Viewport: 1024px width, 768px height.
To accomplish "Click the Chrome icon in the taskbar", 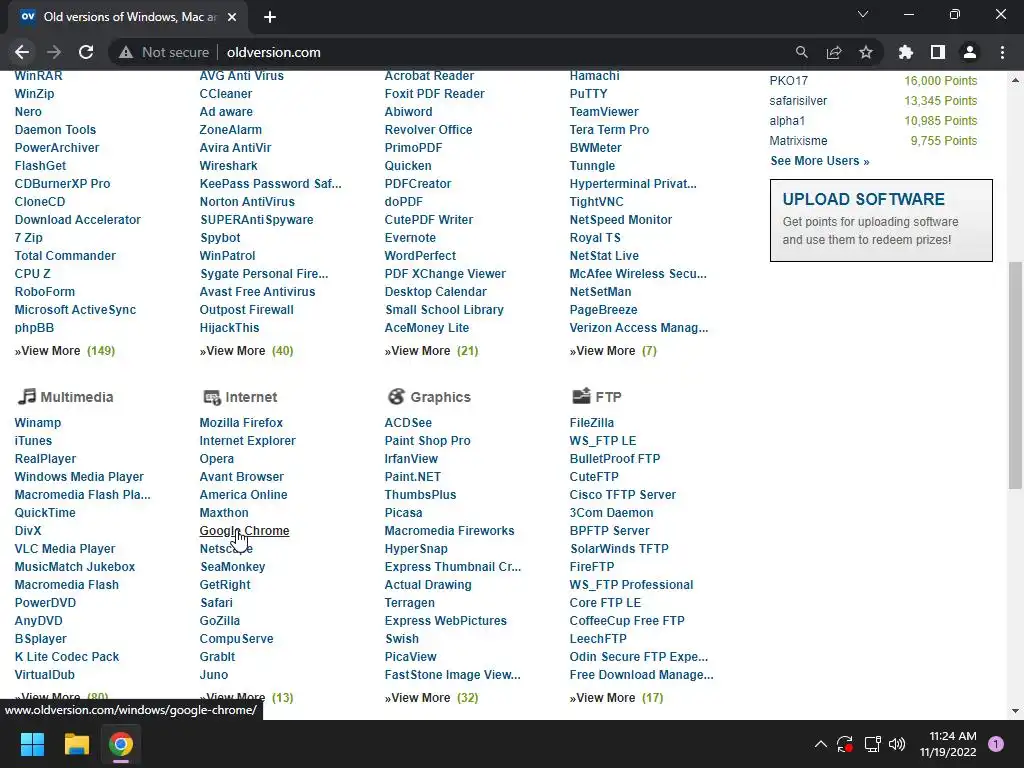I will [x=121, y=744].
